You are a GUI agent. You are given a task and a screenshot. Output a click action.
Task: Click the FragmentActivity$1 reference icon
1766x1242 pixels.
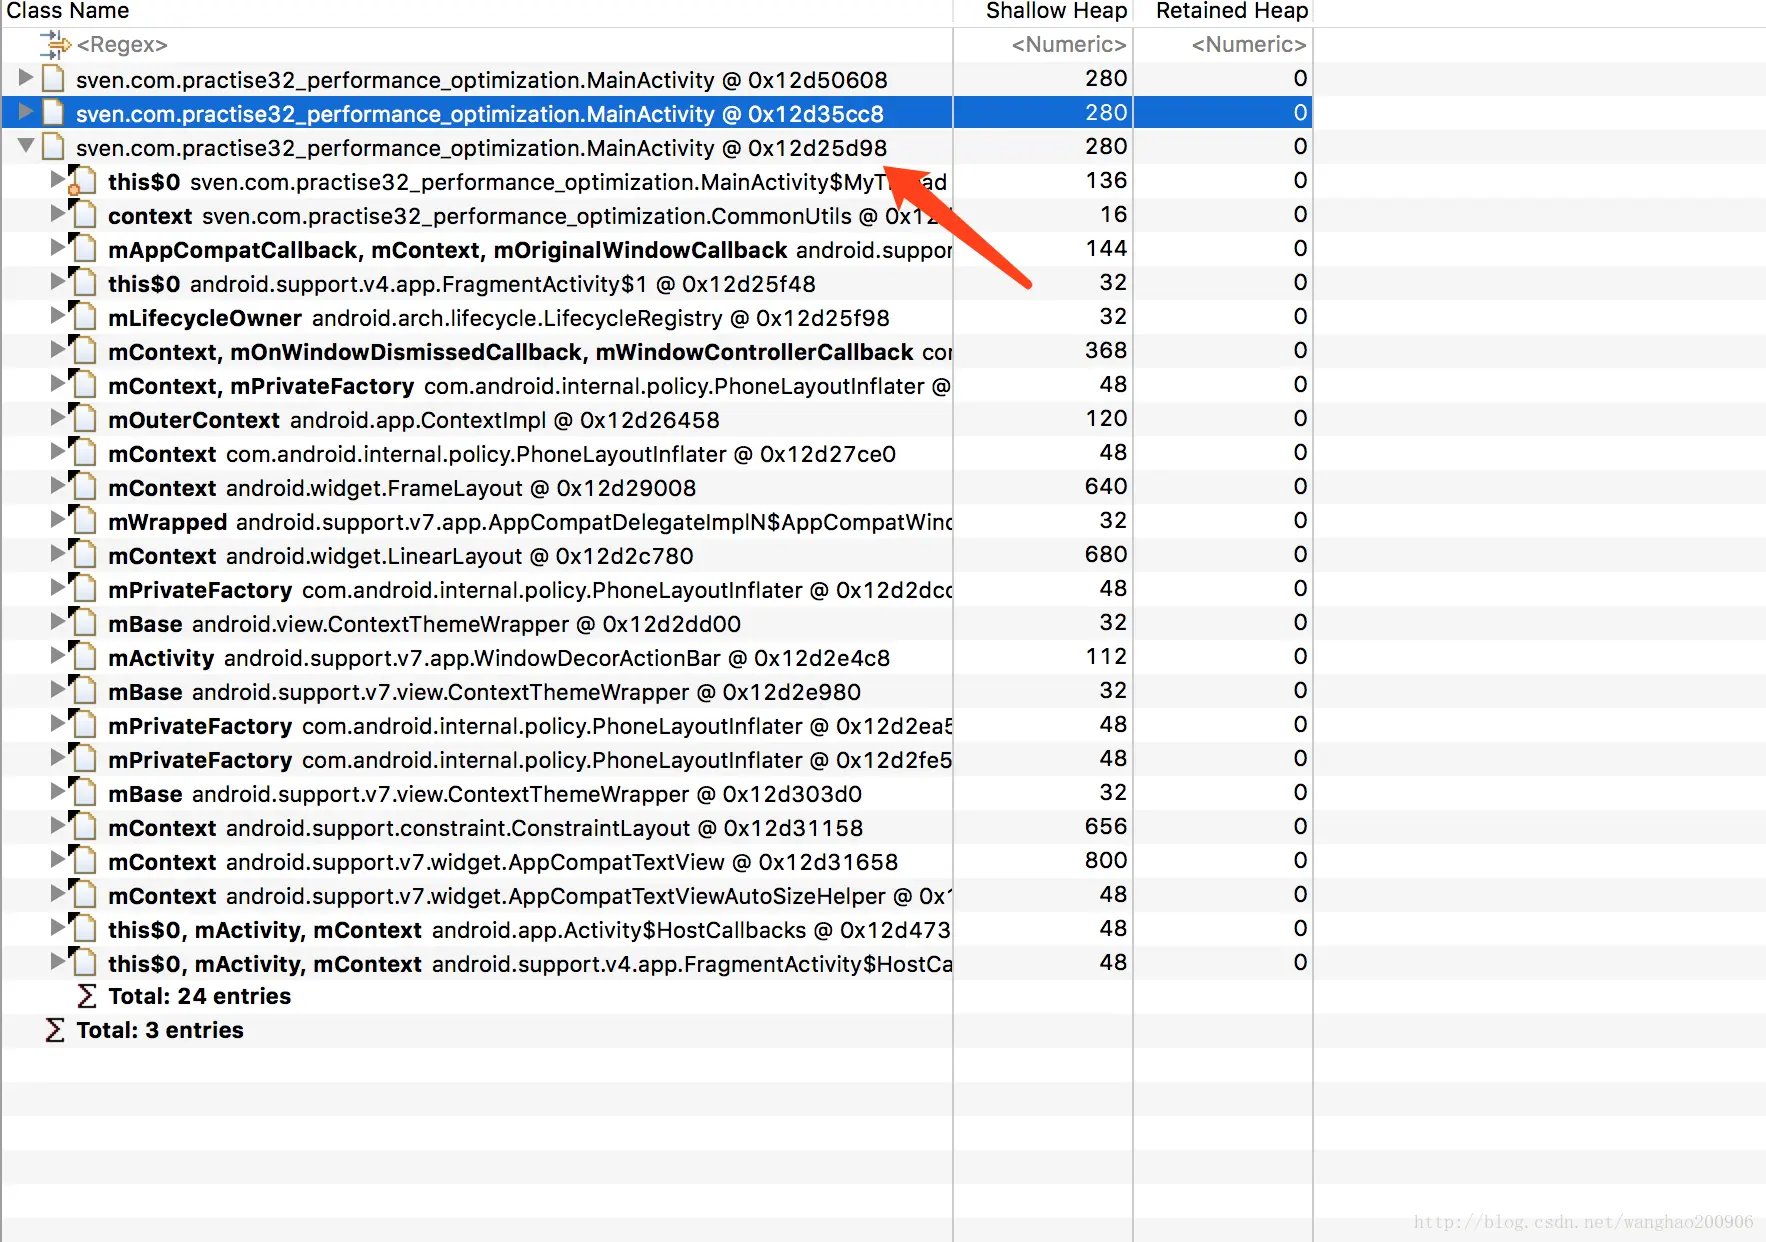tap(82, 283)
